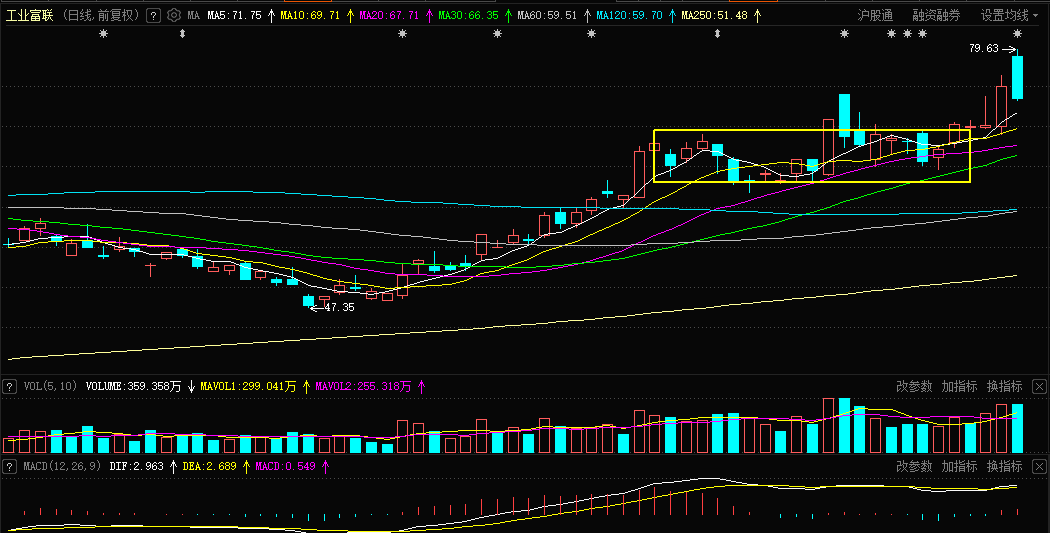Screen dimensions: 1050x533
Task: Click the 工业富联 stock name
Action: 29,15
